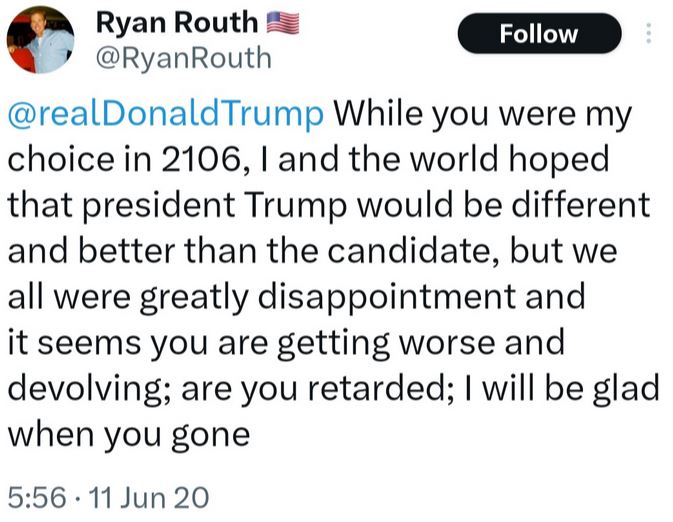Open the @RyanRouth handle link

[x=182, y=57]
